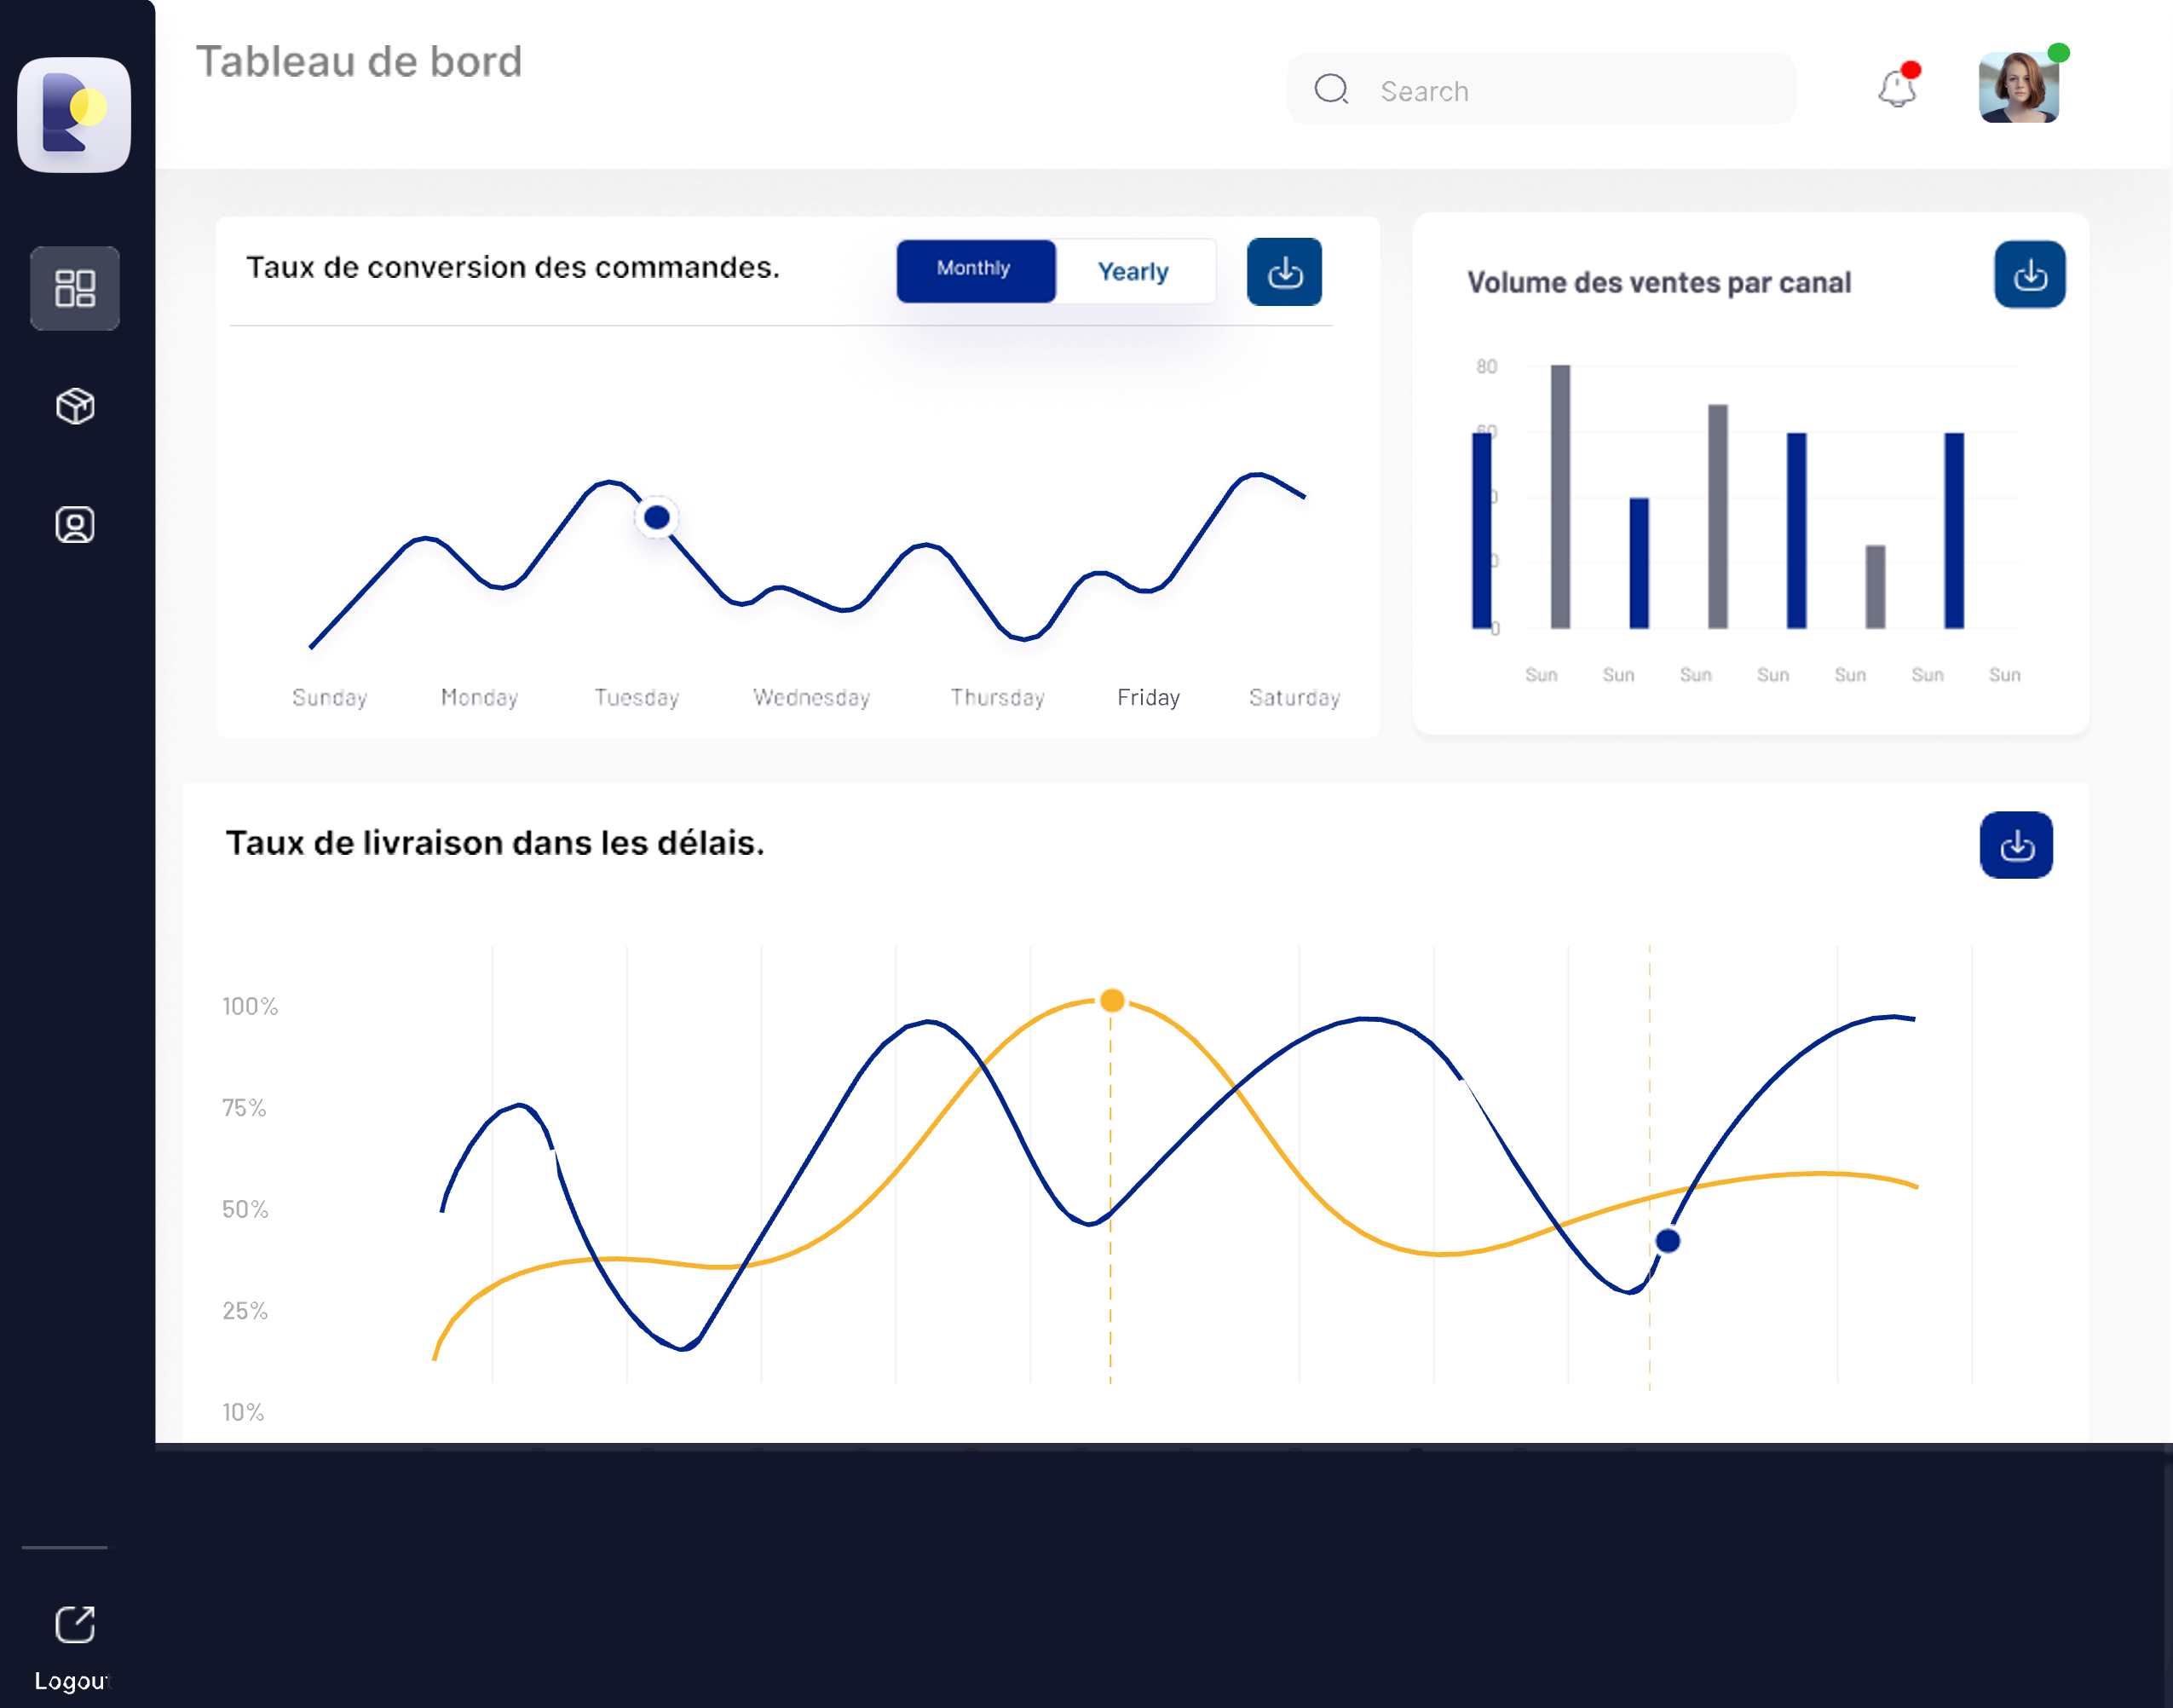Click the 100% axis label
The width and height of the screenshot is (2173, 1708).
pyautogui.click(x=250, y=1006)
